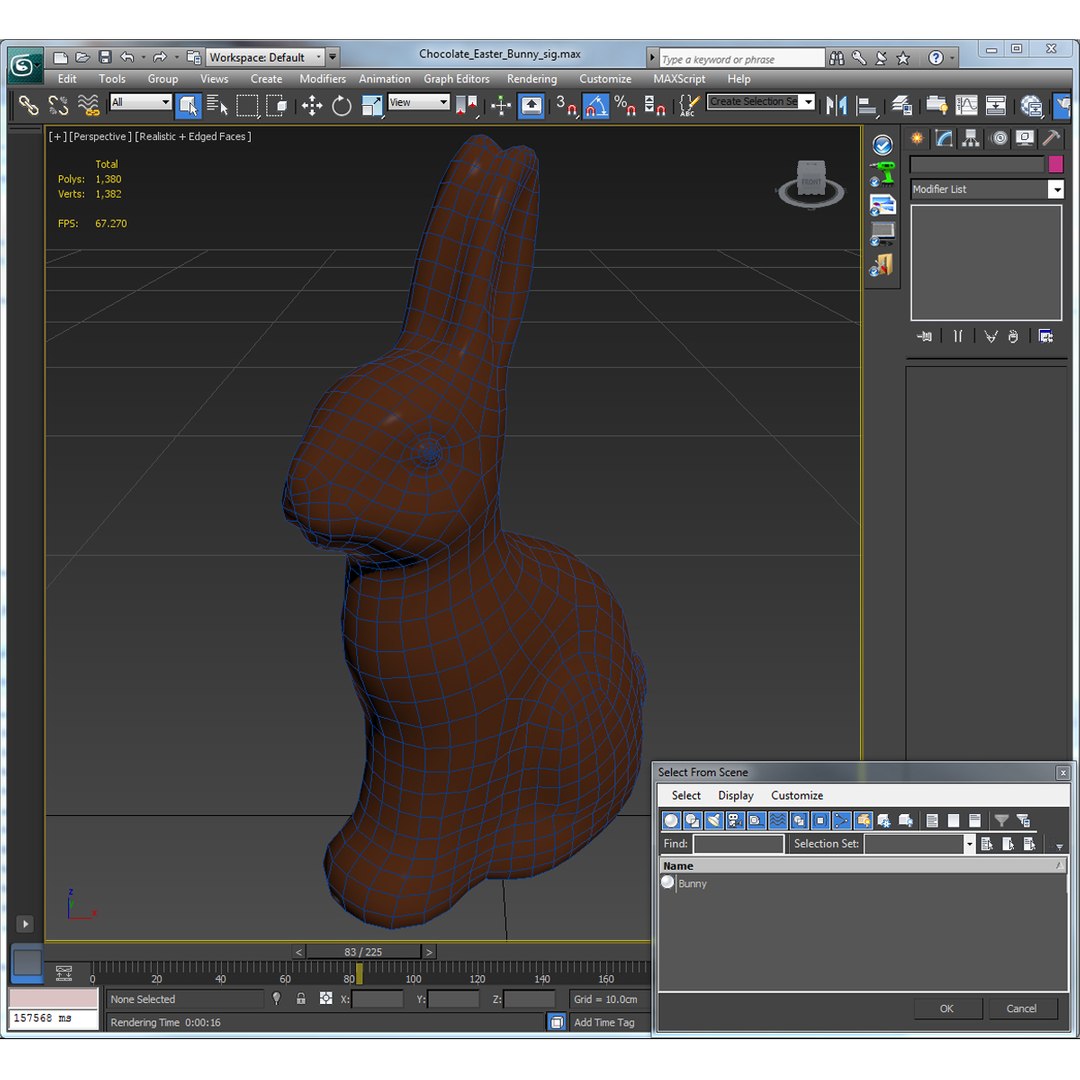
Task: Open the Curve Editor icon
Action: point(966,105)
